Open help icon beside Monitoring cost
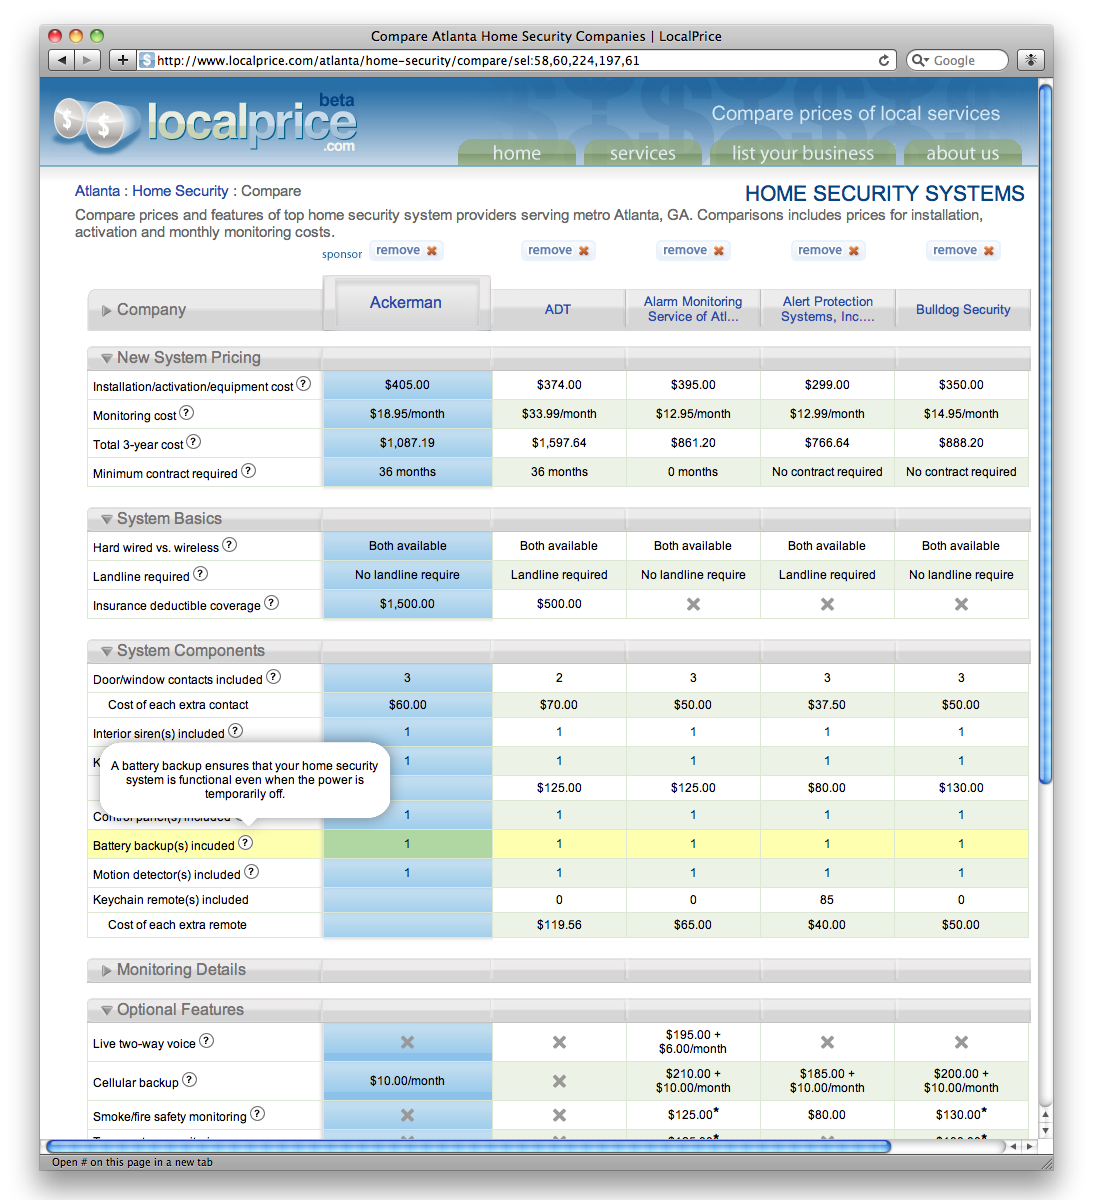The height and width of the screenshot is (1200, 1093). coord(187,413)
